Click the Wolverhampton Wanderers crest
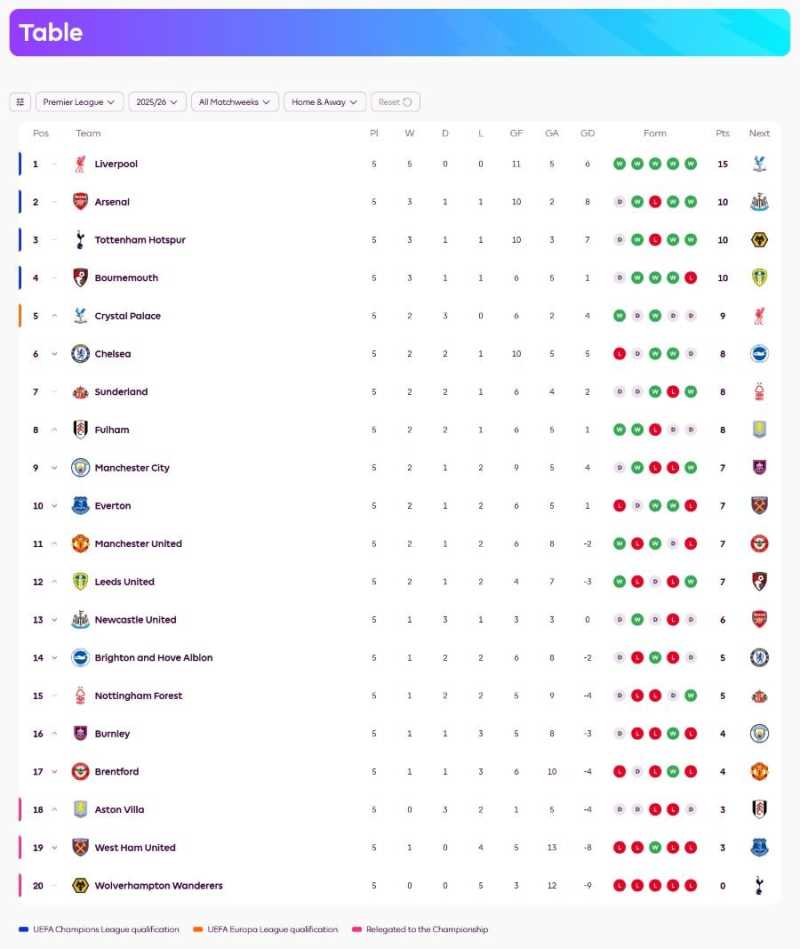This screenshot has width=800, height=949. [x=81, y=885]
